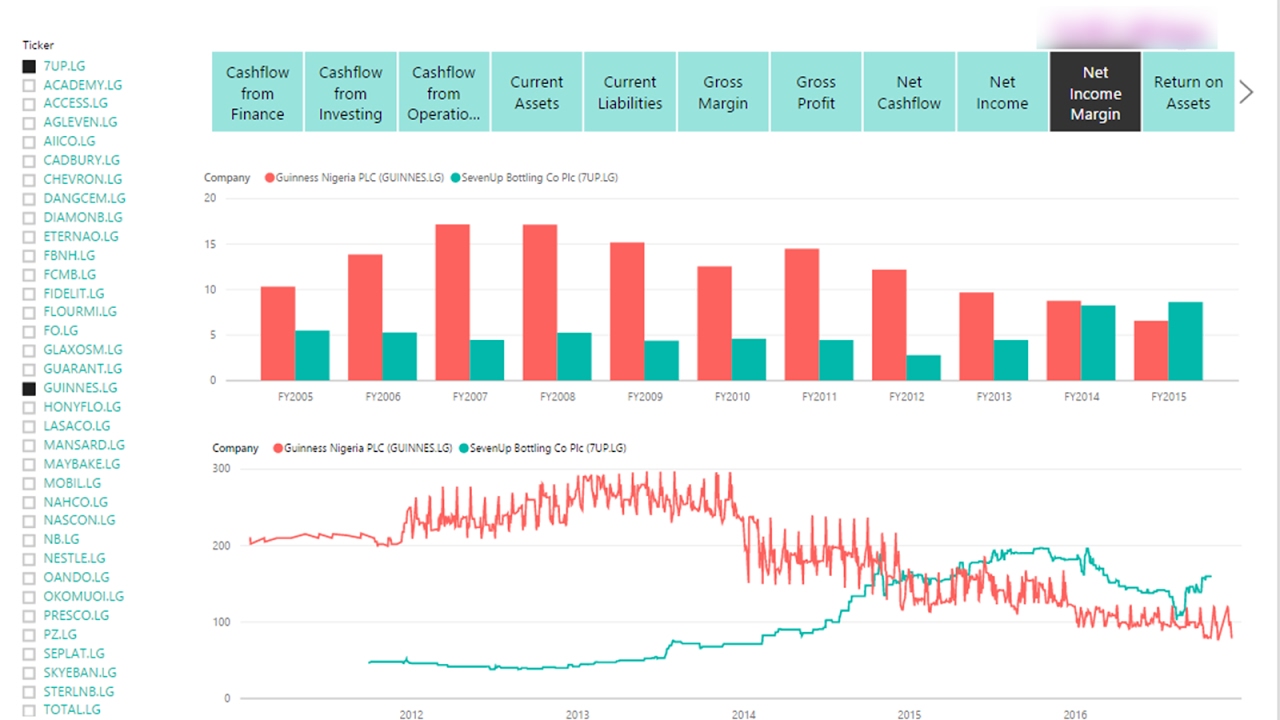This screenshot has width=1280, height=720.
Task: Choose the Current Liabilities tile
Action: coord(630,92)
